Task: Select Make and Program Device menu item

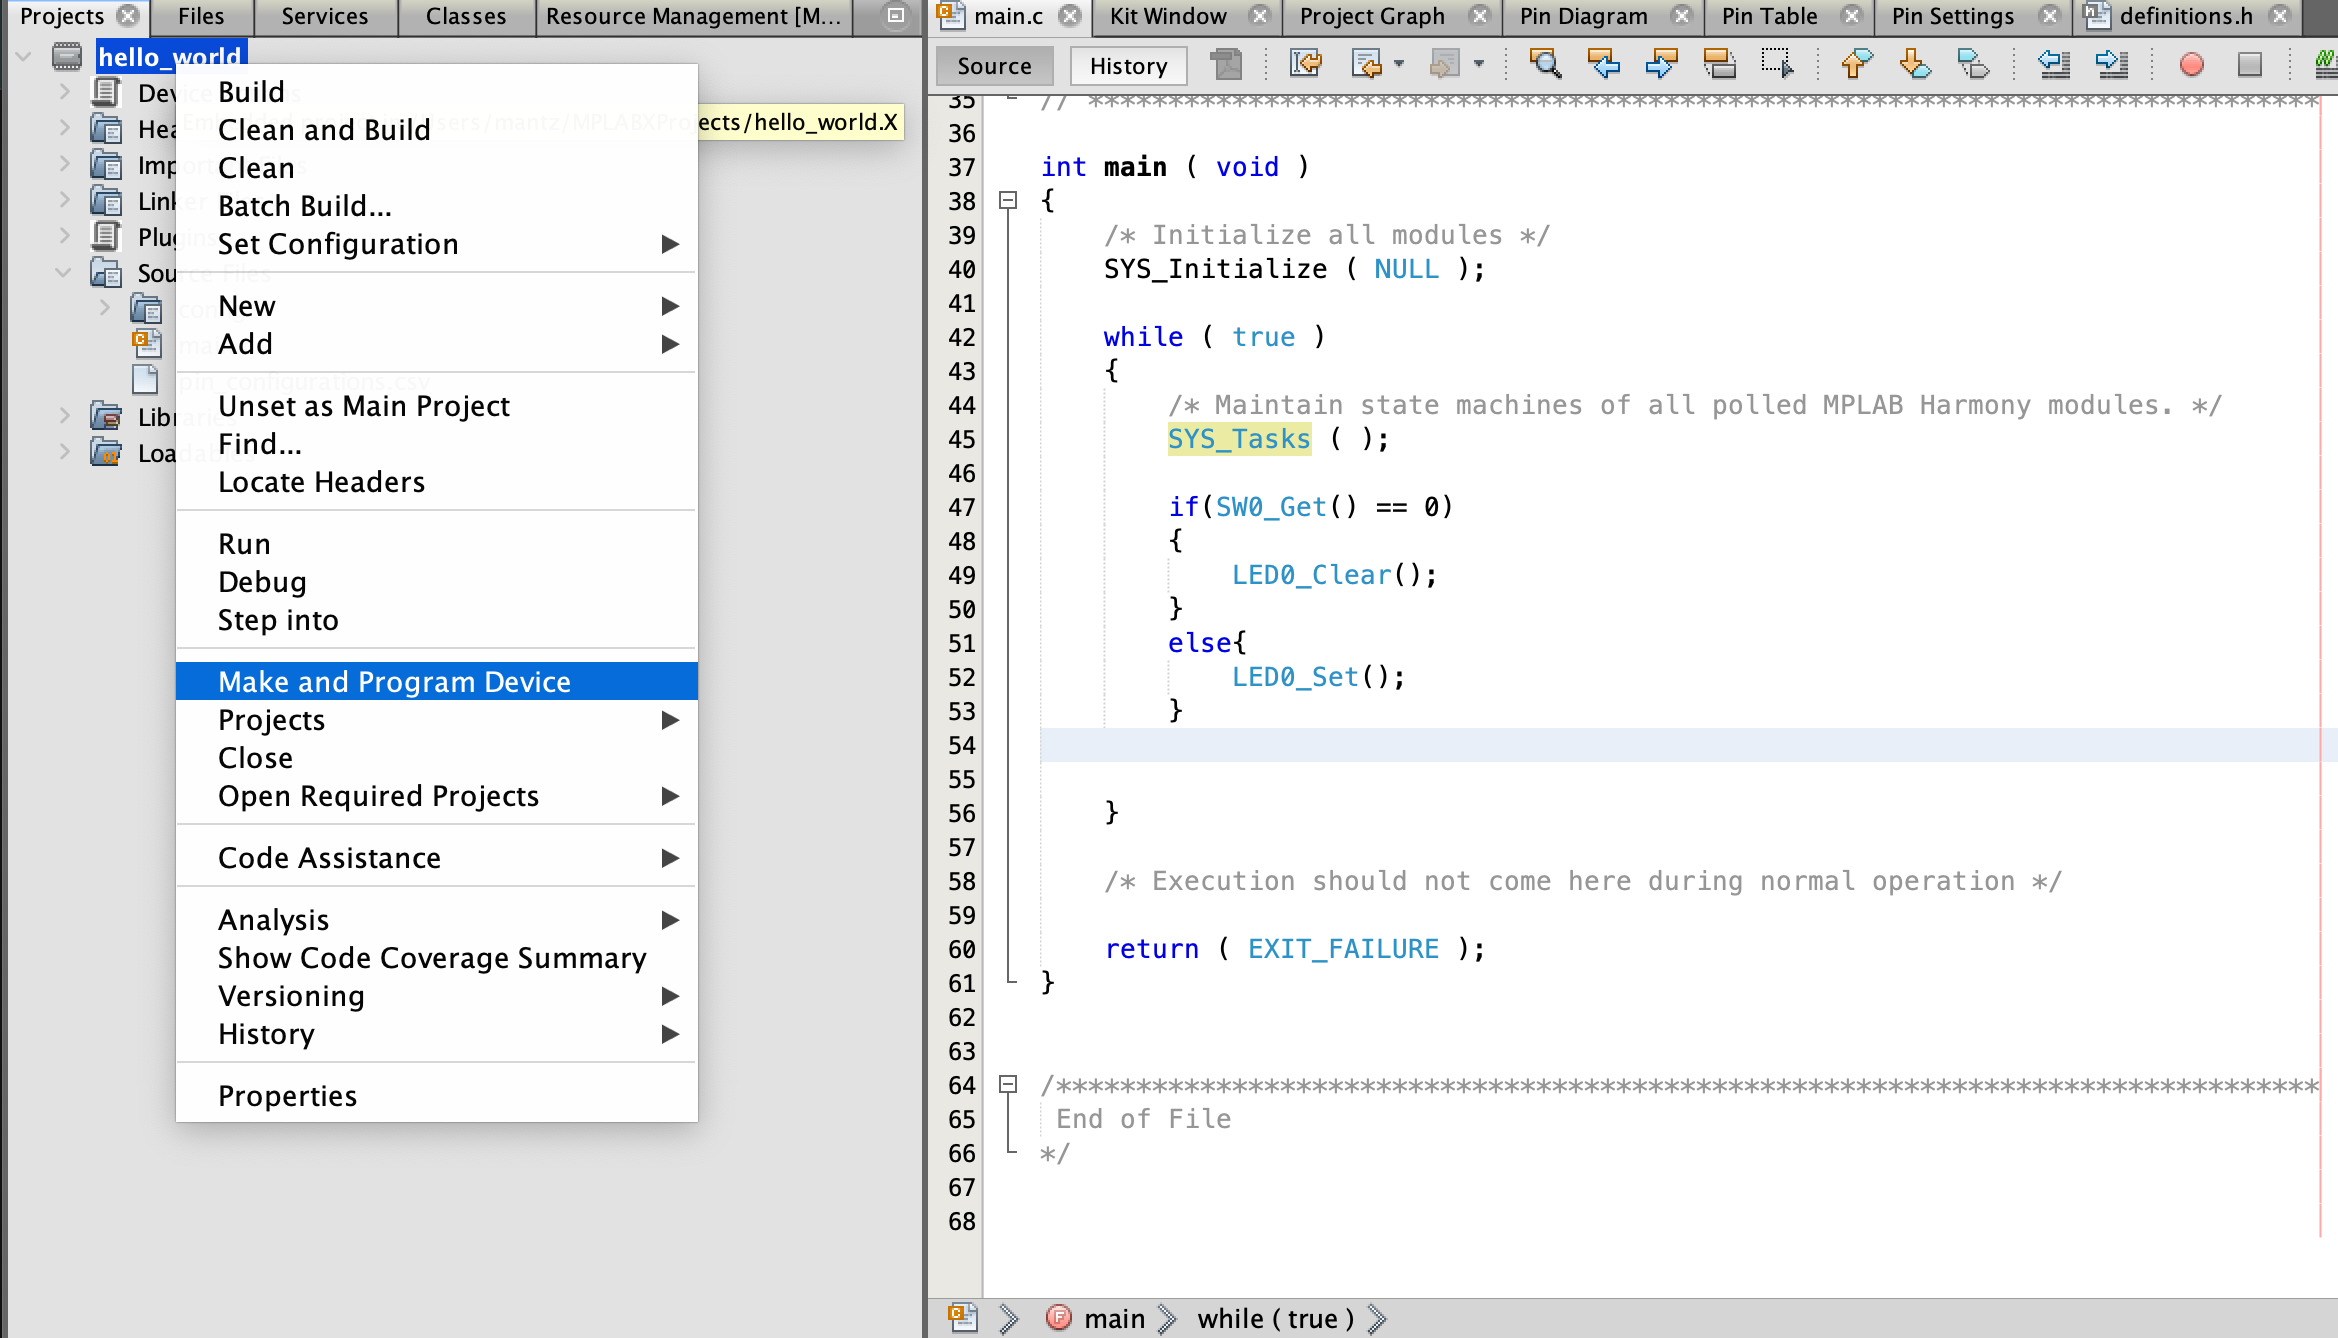Action: point(394,682)
